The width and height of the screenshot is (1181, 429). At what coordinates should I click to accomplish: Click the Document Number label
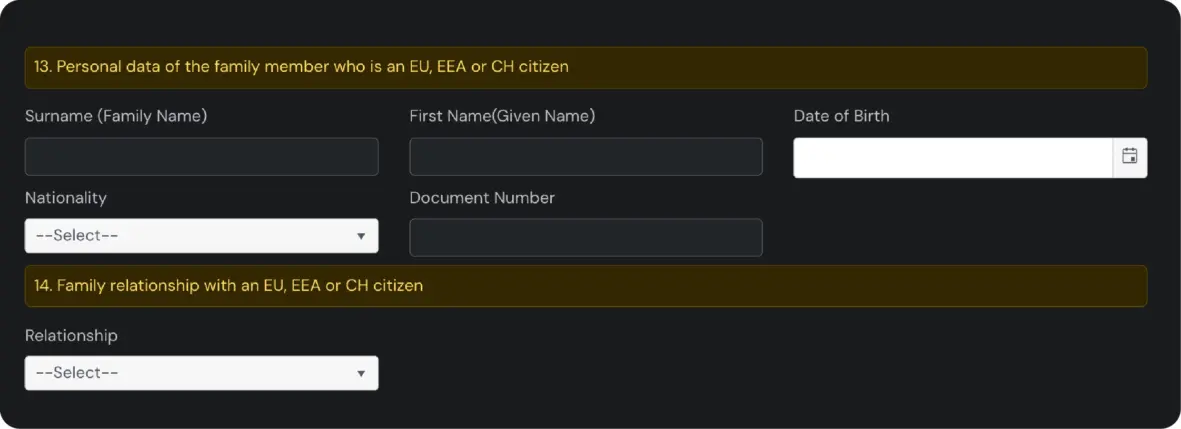pos(482,198)
